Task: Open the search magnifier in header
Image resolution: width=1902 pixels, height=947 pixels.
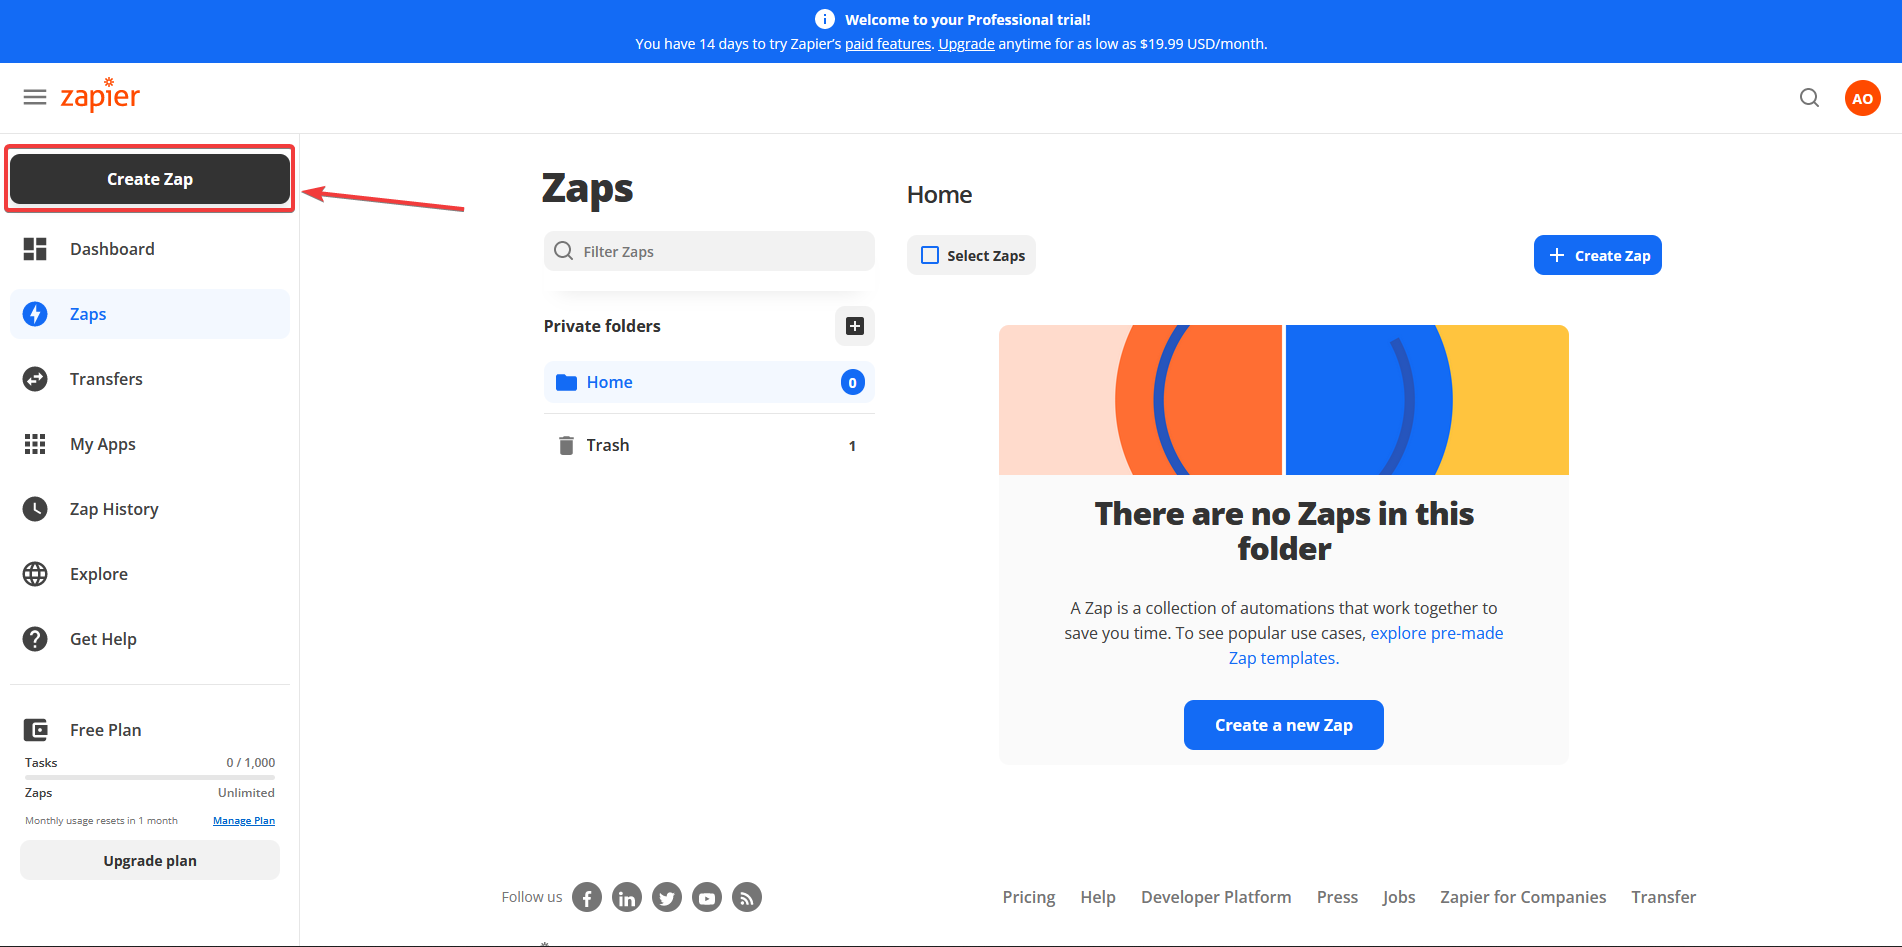Action: [1809, 98]
